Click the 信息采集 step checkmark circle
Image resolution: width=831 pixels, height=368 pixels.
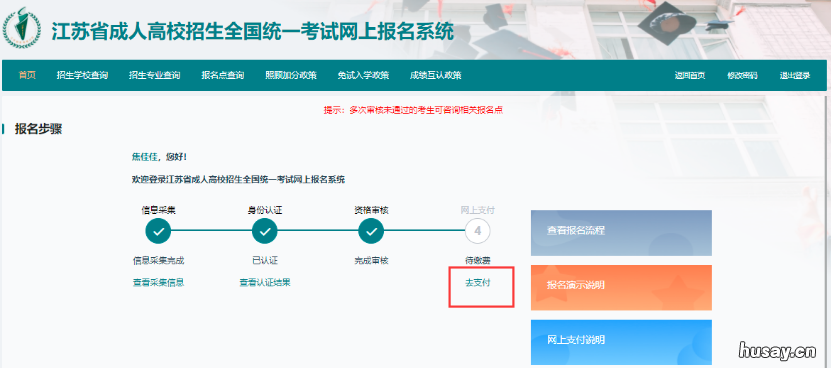[158, 231]
